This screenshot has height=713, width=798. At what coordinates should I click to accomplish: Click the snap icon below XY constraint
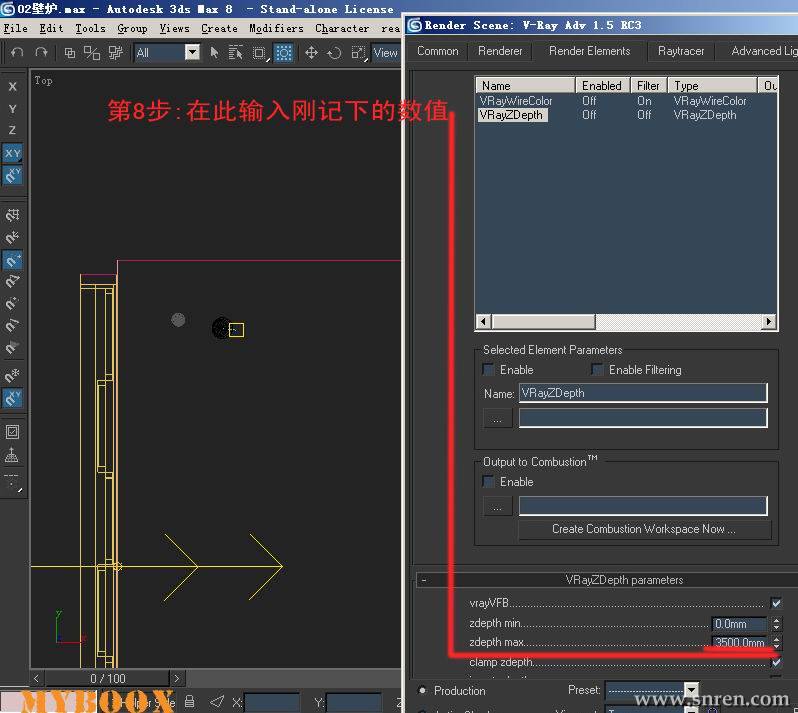pos(13,175)
